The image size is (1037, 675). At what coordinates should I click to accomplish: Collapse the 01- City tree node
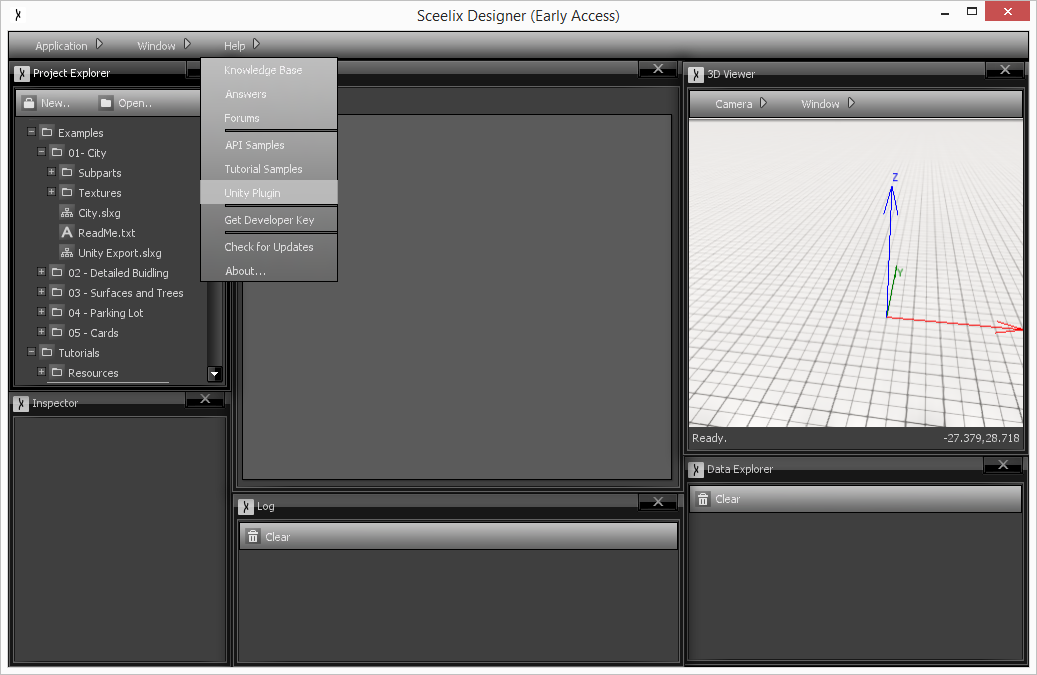point(41,151)
